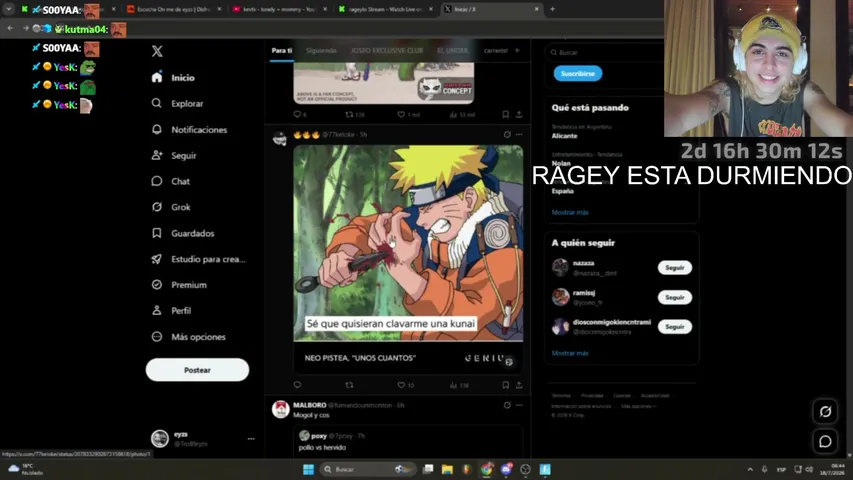Select the Para ti feed tab

click(x=282, y=51)
